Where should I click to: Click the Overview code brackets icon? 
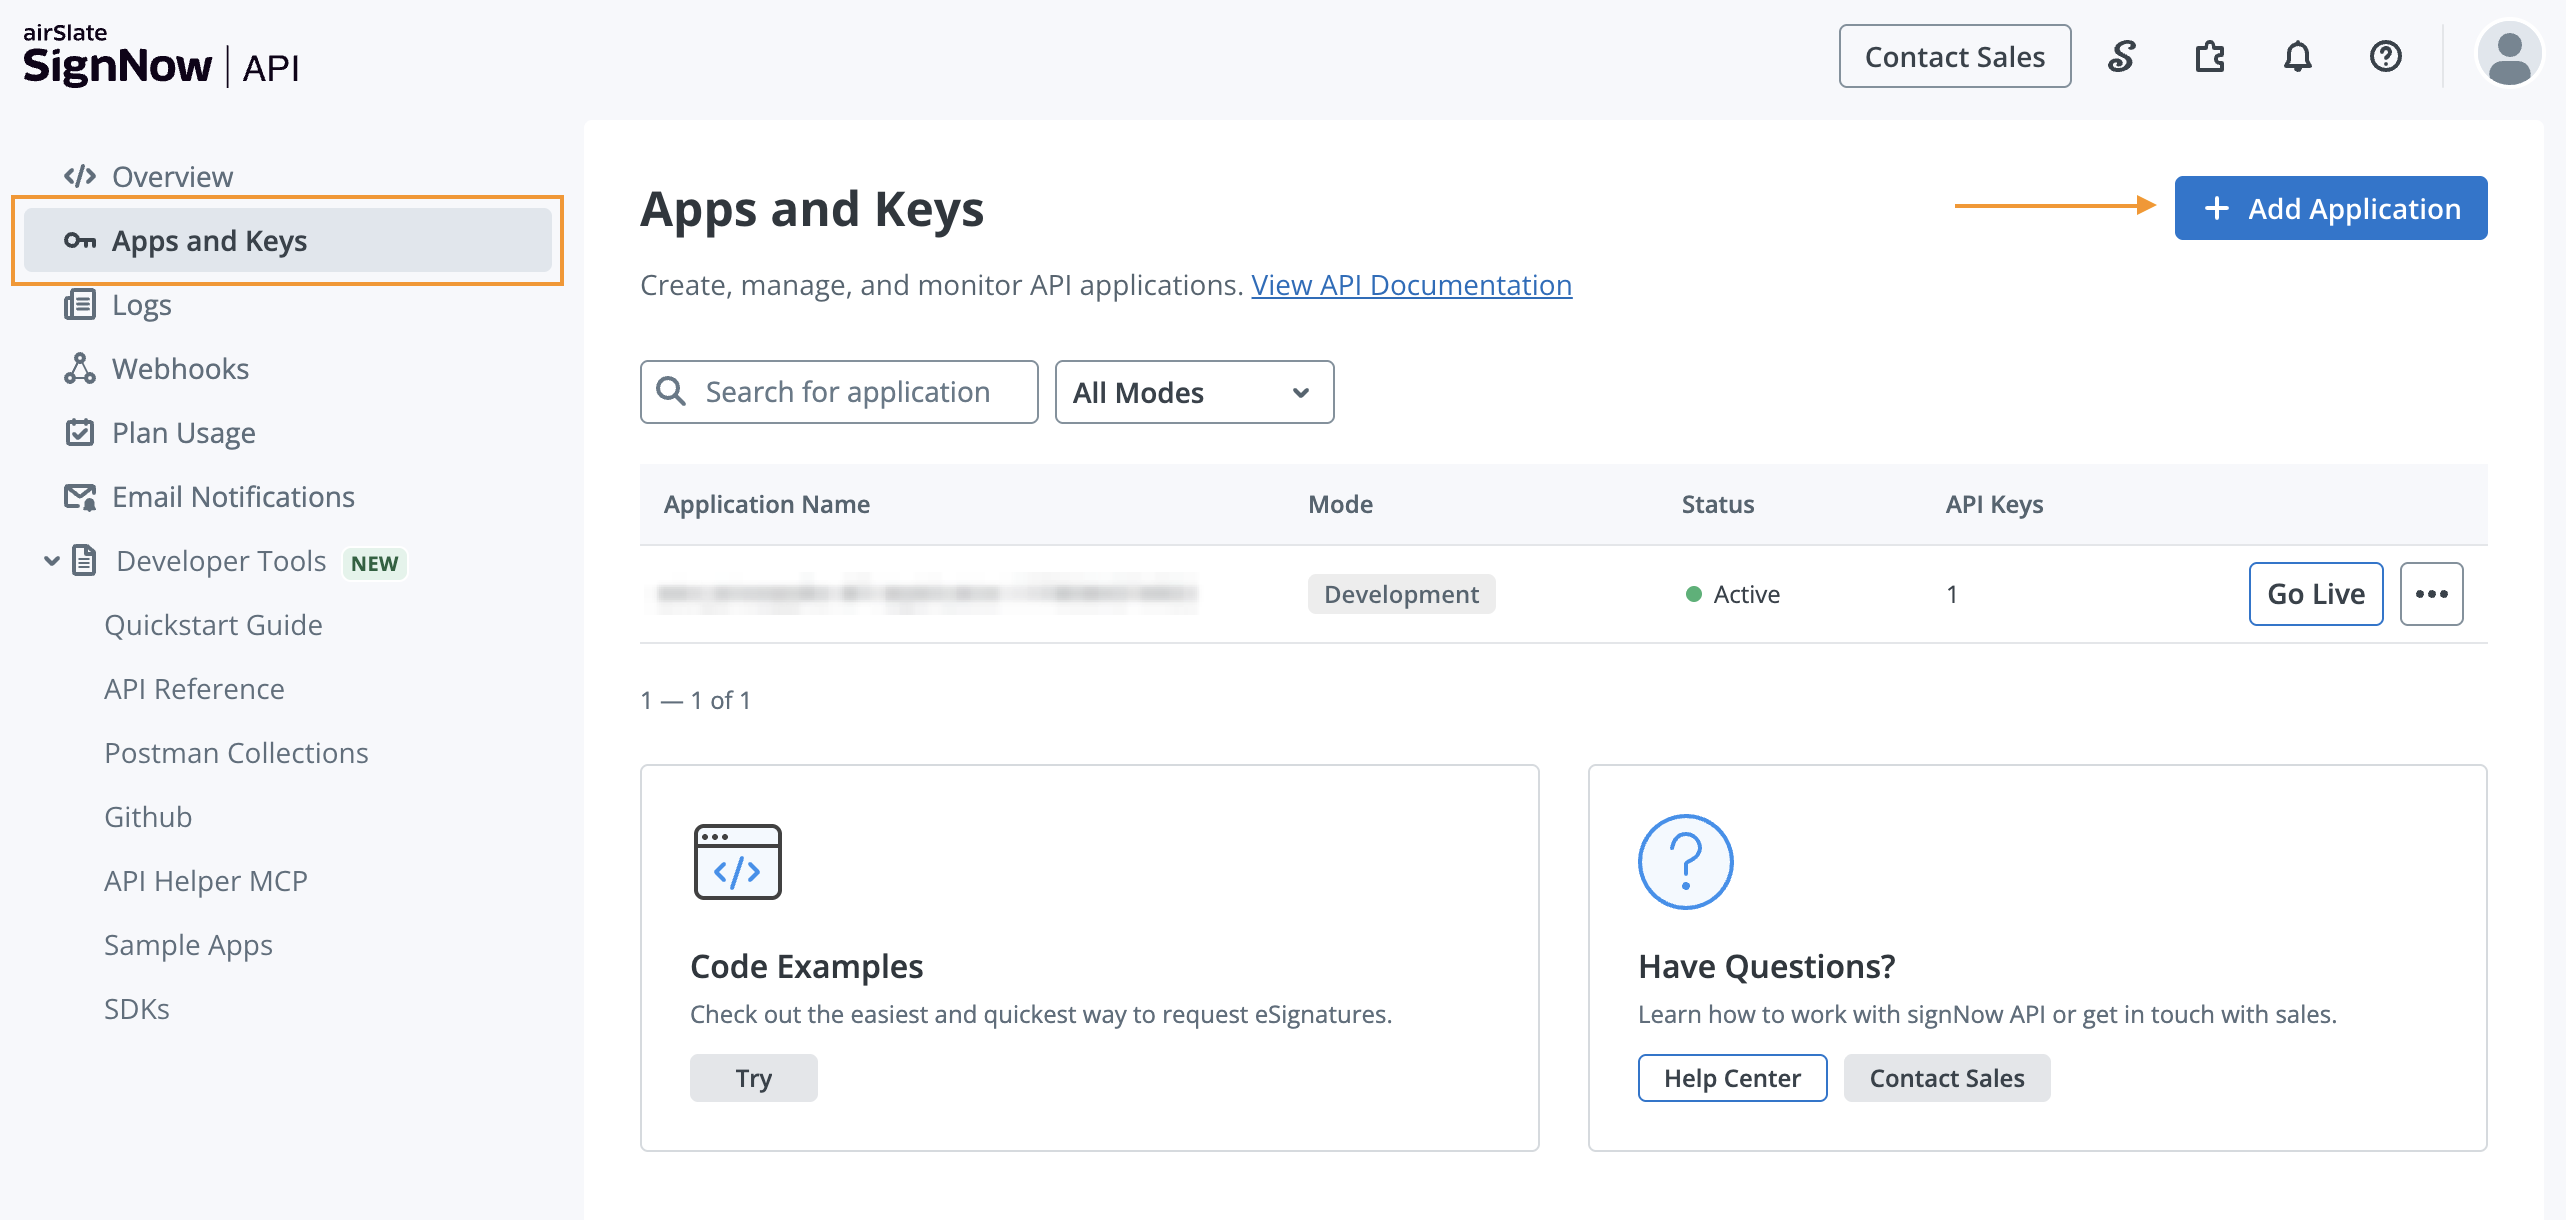pyautogui.click(x=80, y=176)
